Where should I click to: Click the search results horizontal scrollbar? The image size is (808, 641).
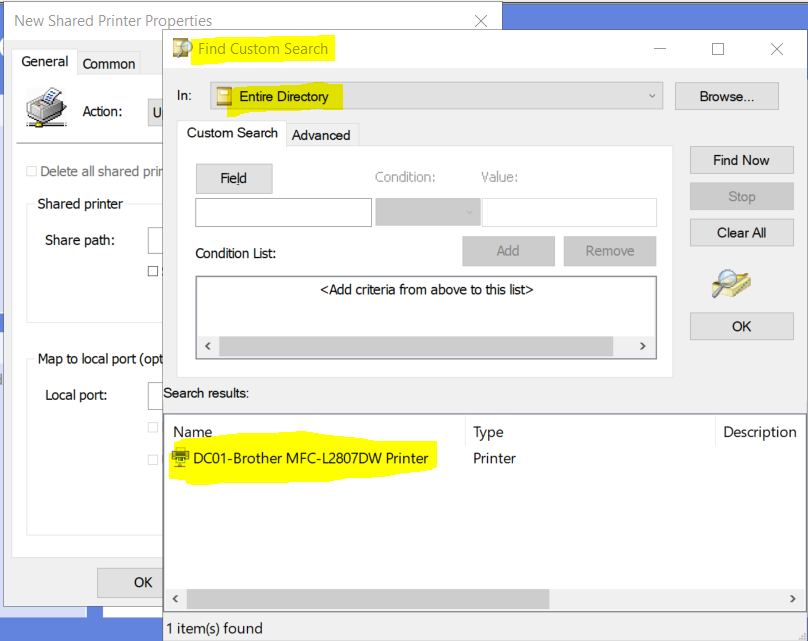click(x=368, y=599)
